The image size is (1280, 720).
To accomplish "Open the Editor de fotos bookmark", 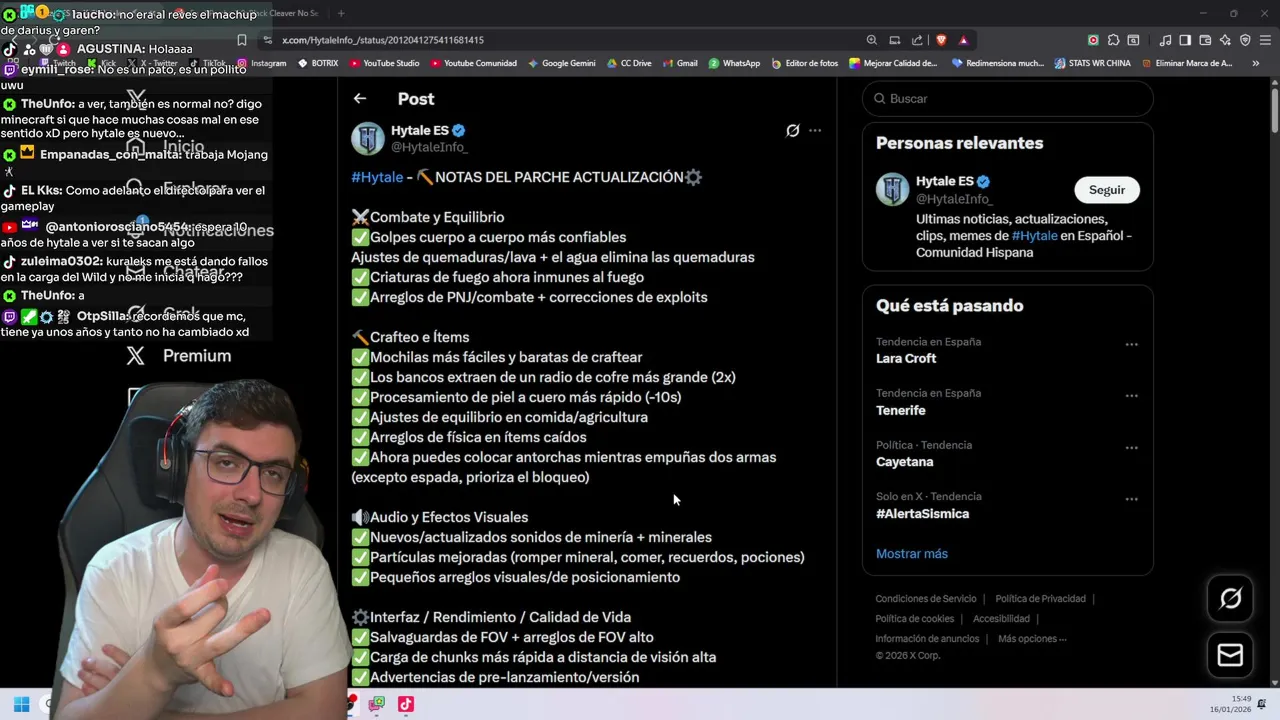I will (x=804, y=63).
